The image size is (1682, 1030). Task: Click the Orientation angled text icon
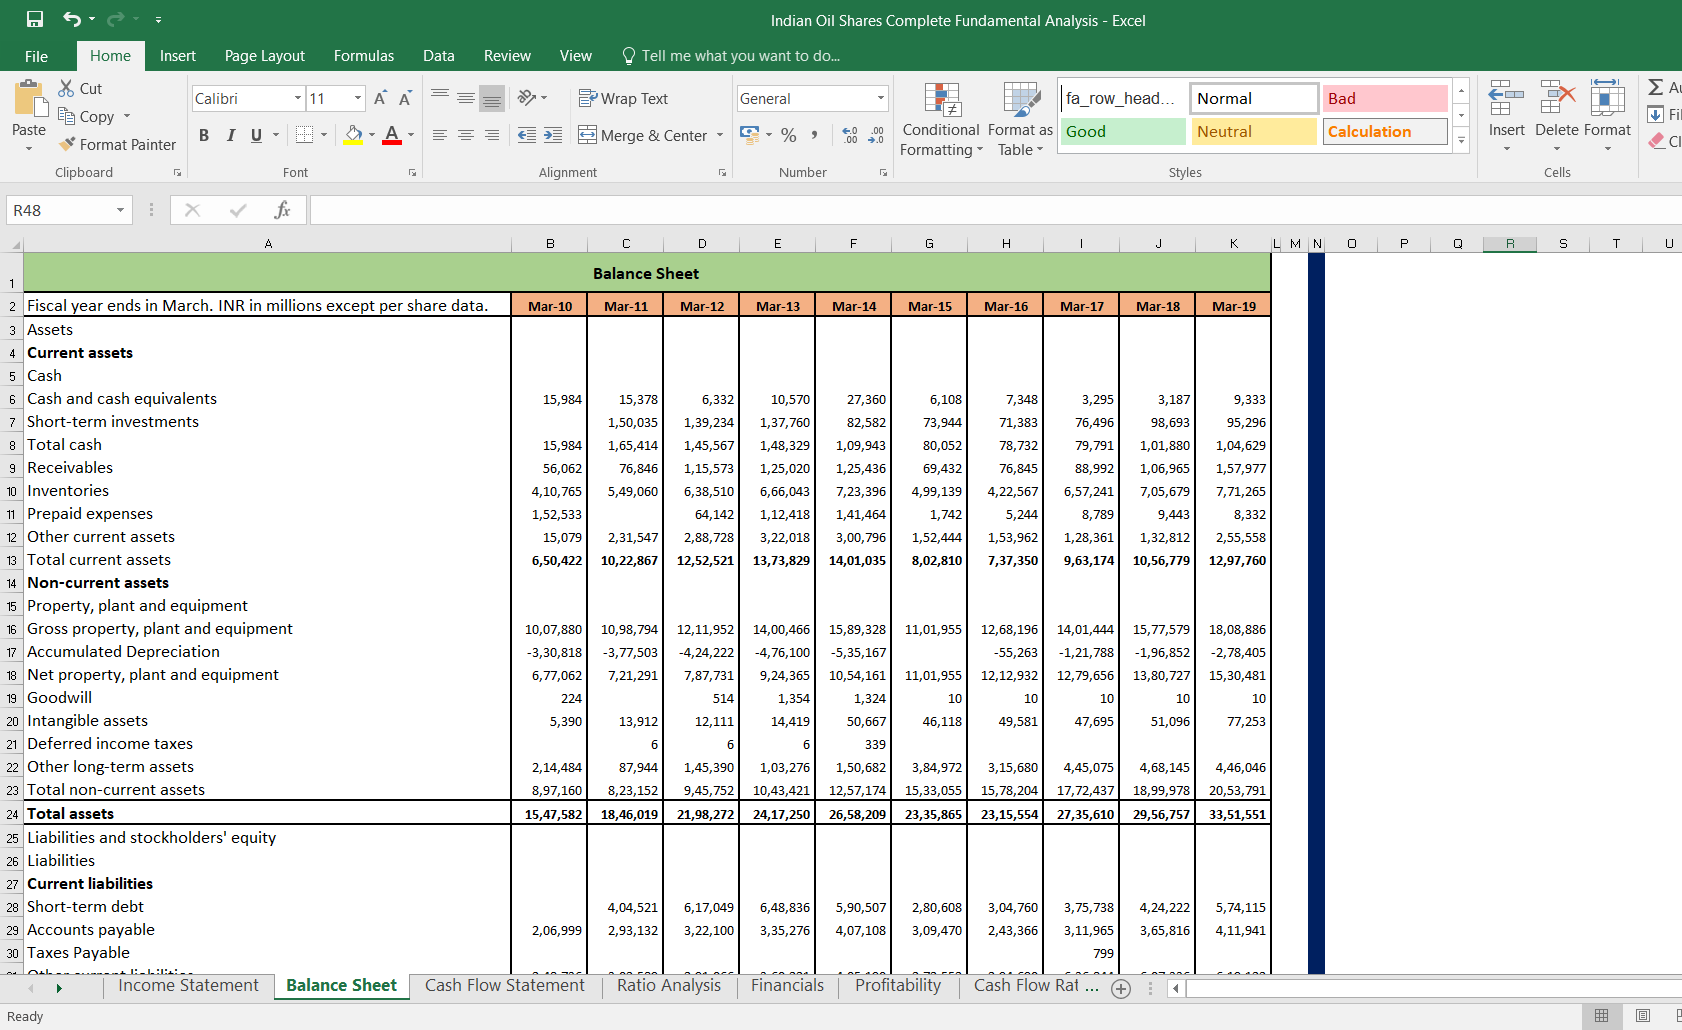pos(527,98)
